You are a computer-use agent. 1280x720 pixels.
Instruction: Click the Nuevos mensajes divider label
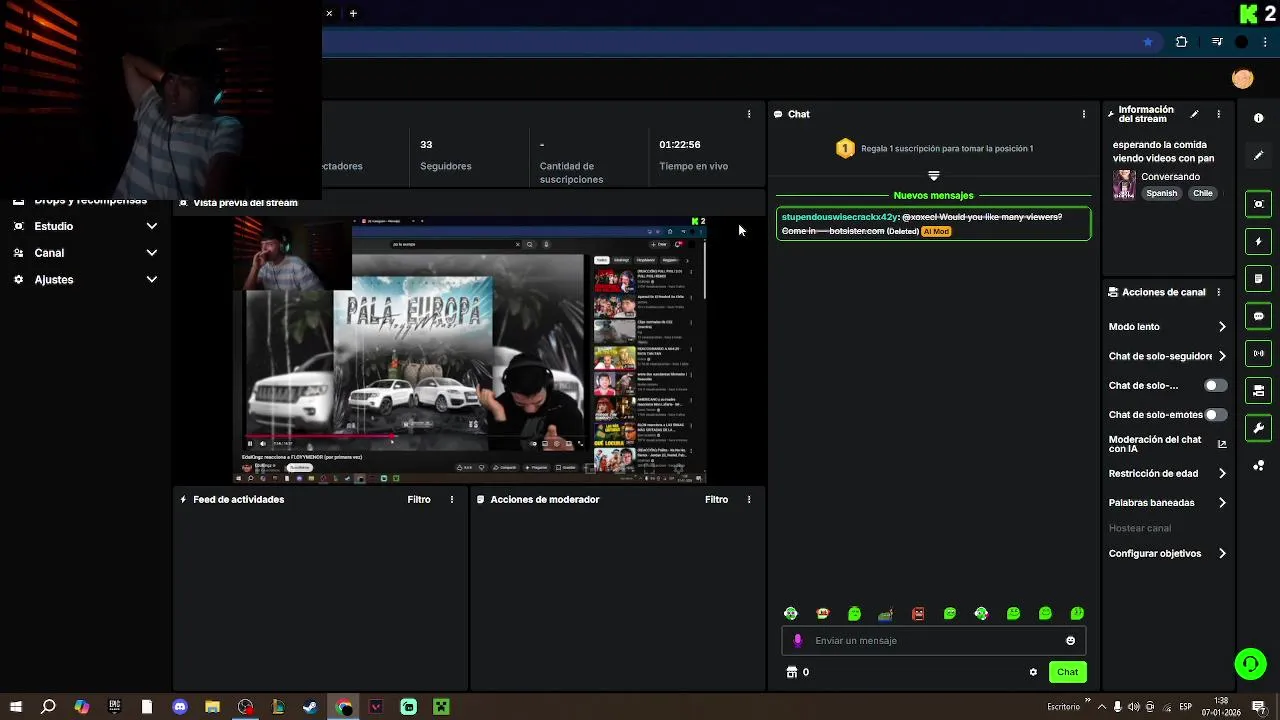coord(933,196)
